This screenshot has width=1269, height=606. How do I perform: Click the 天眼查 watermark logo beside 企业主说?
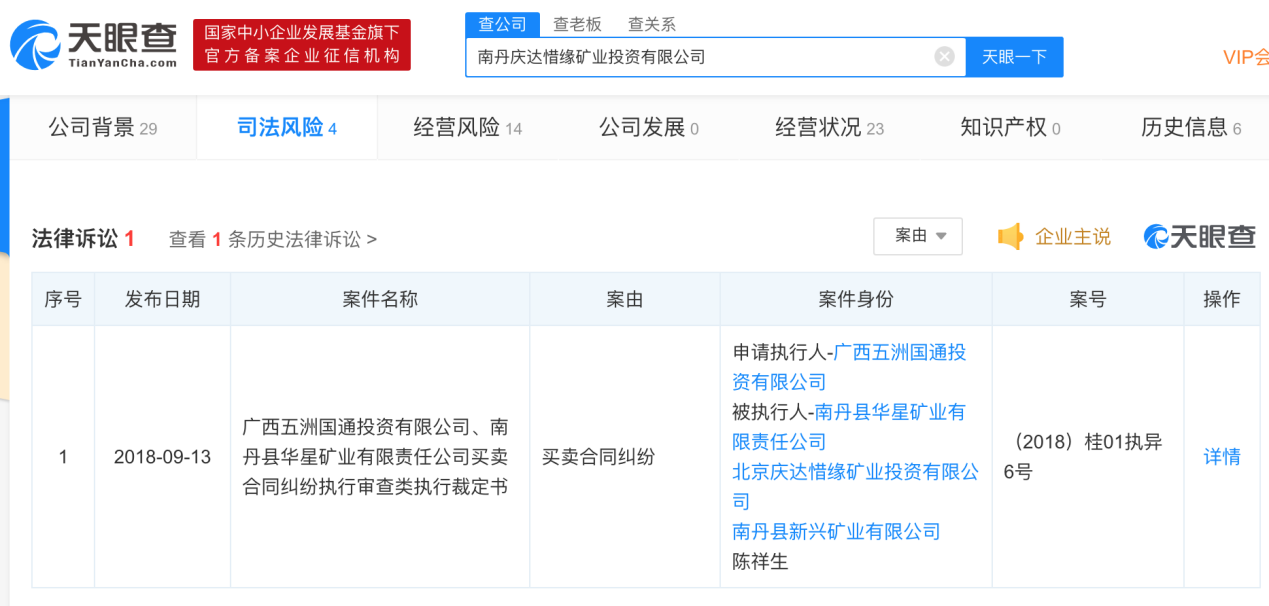1200,236
